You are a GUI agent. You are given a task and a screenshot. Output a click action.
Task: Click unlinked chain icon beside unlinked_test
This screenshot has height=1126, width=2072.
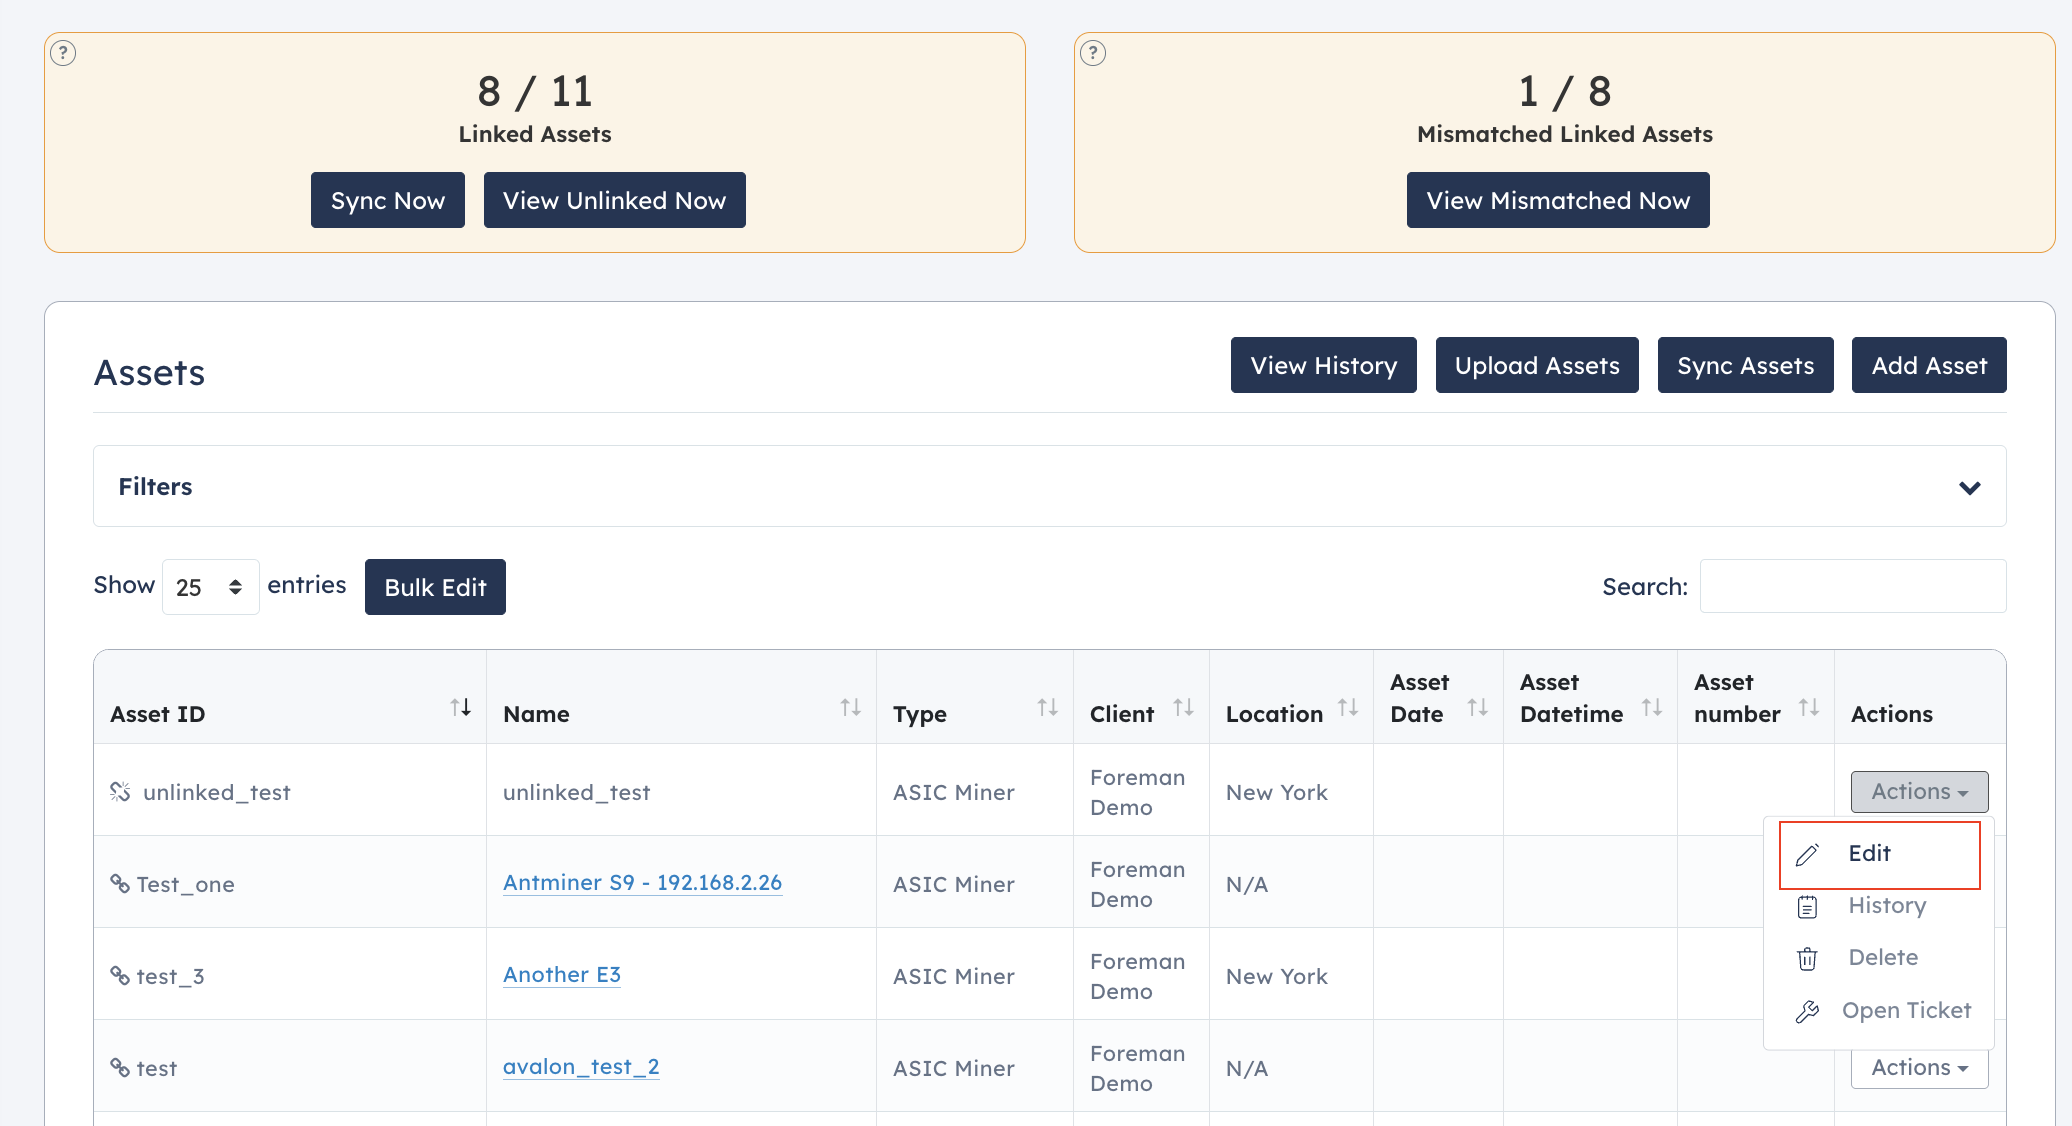(120, 792)
